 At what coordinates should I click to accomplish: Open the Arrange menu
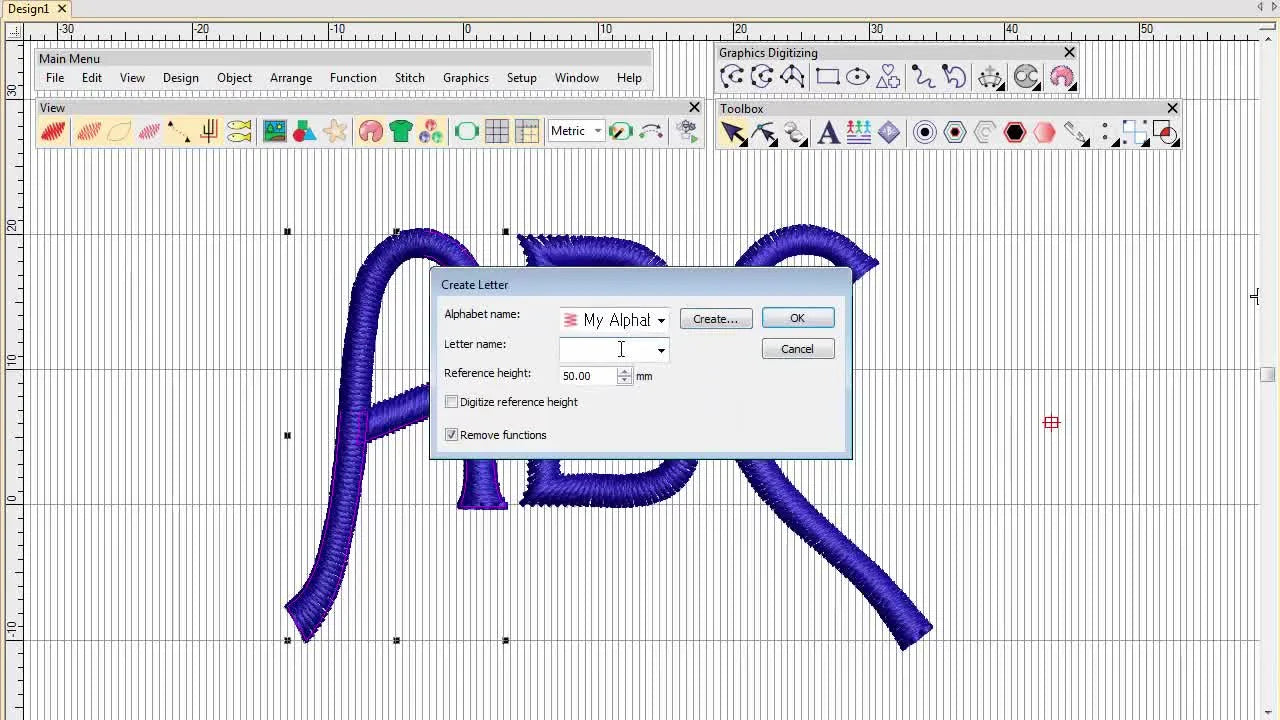coord(291,78)
